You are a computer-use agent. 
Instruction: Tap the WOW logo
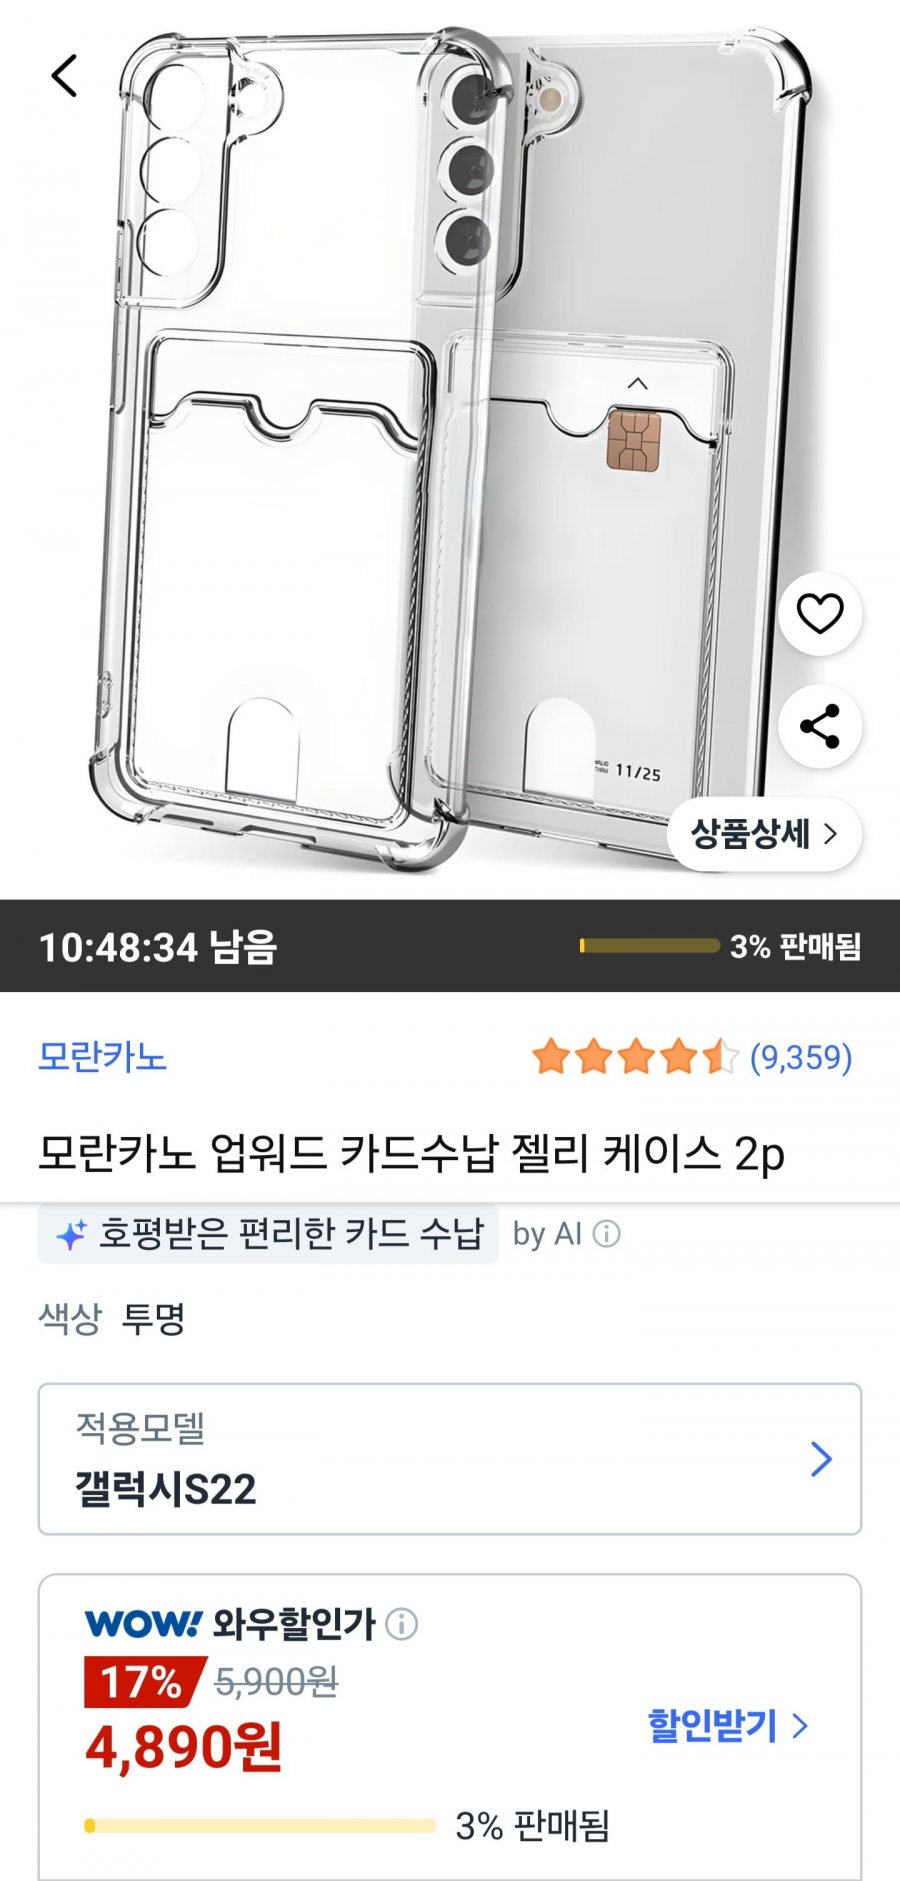click(x=143, y=1624)
